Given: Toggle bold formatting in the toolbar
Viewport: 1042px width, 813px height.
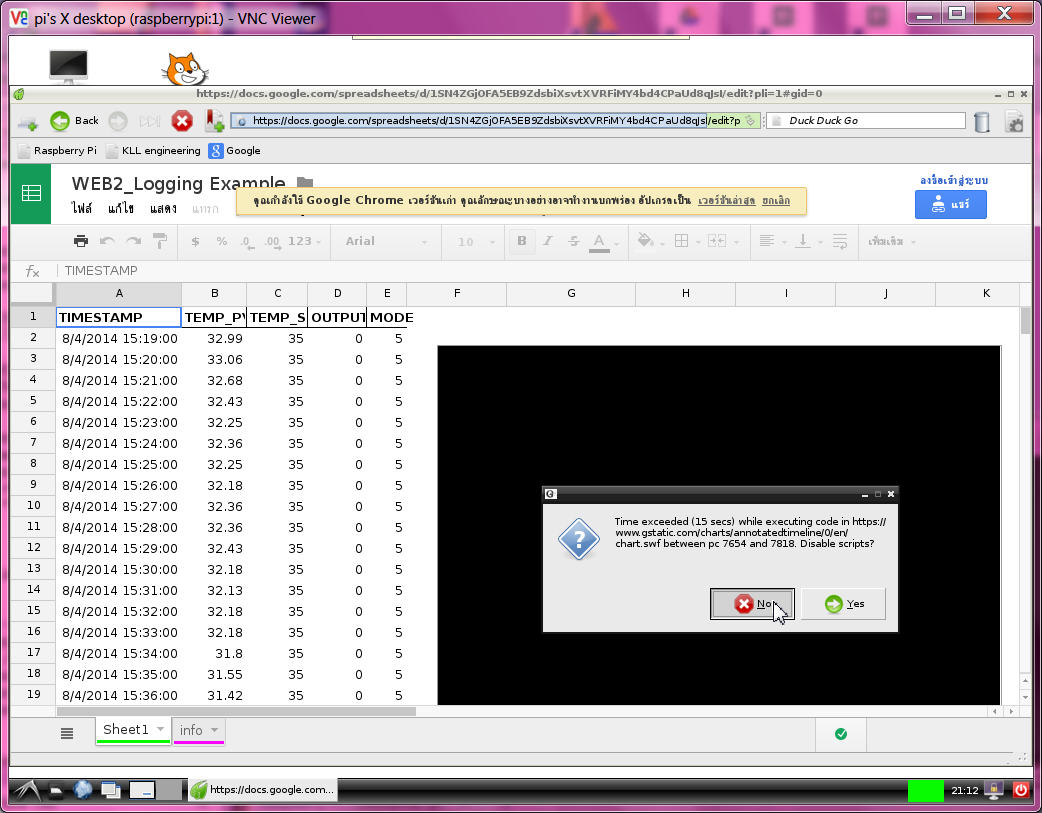Looking at the screenshot, I should click(x=521, y=241).
